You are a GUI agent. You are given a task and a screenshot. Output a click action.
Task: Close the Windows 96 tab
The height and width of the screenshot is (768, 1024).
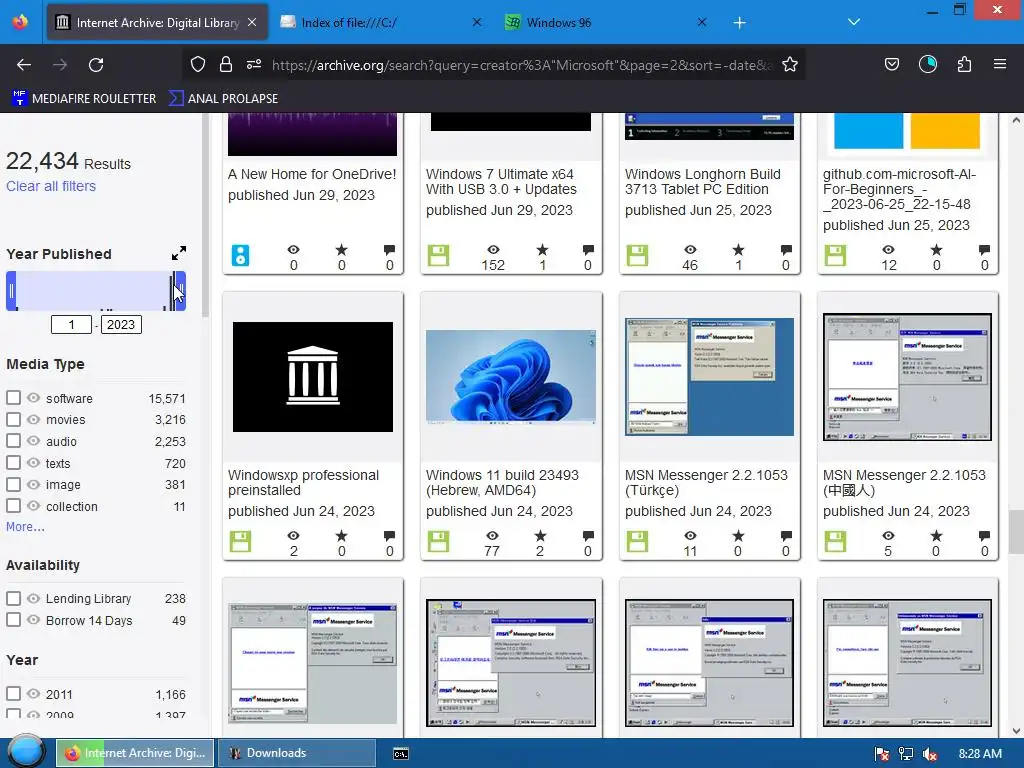click(x=701, y=22)
